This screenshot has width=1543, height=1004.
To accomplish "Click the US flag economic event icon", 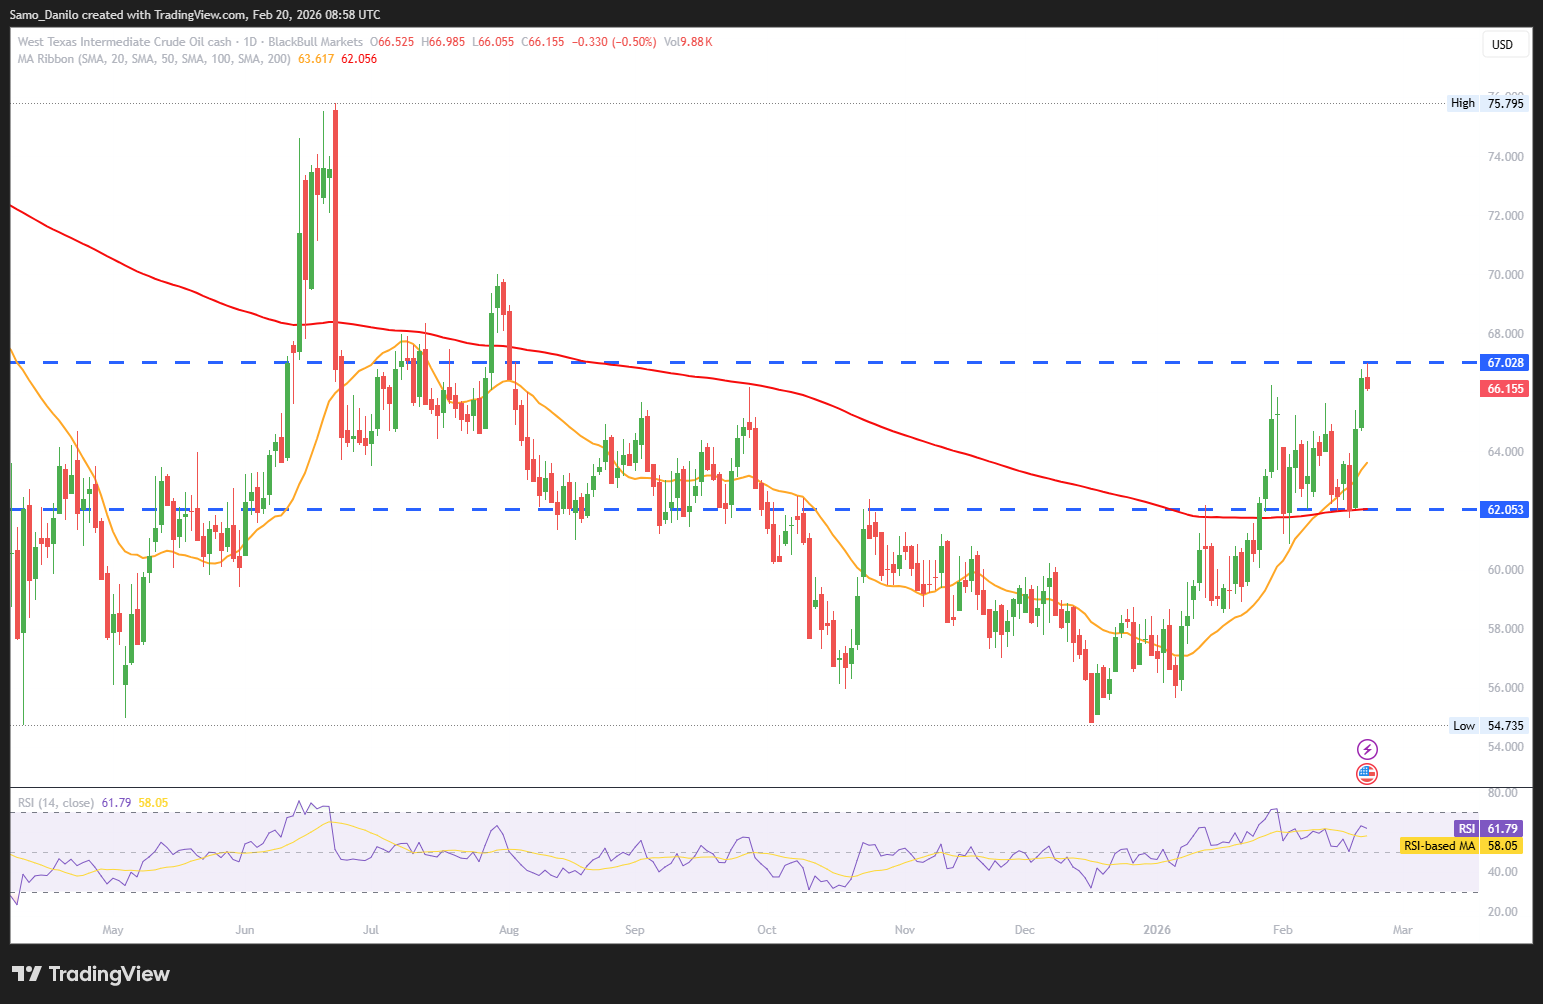I will click(x=1367, y=773).
